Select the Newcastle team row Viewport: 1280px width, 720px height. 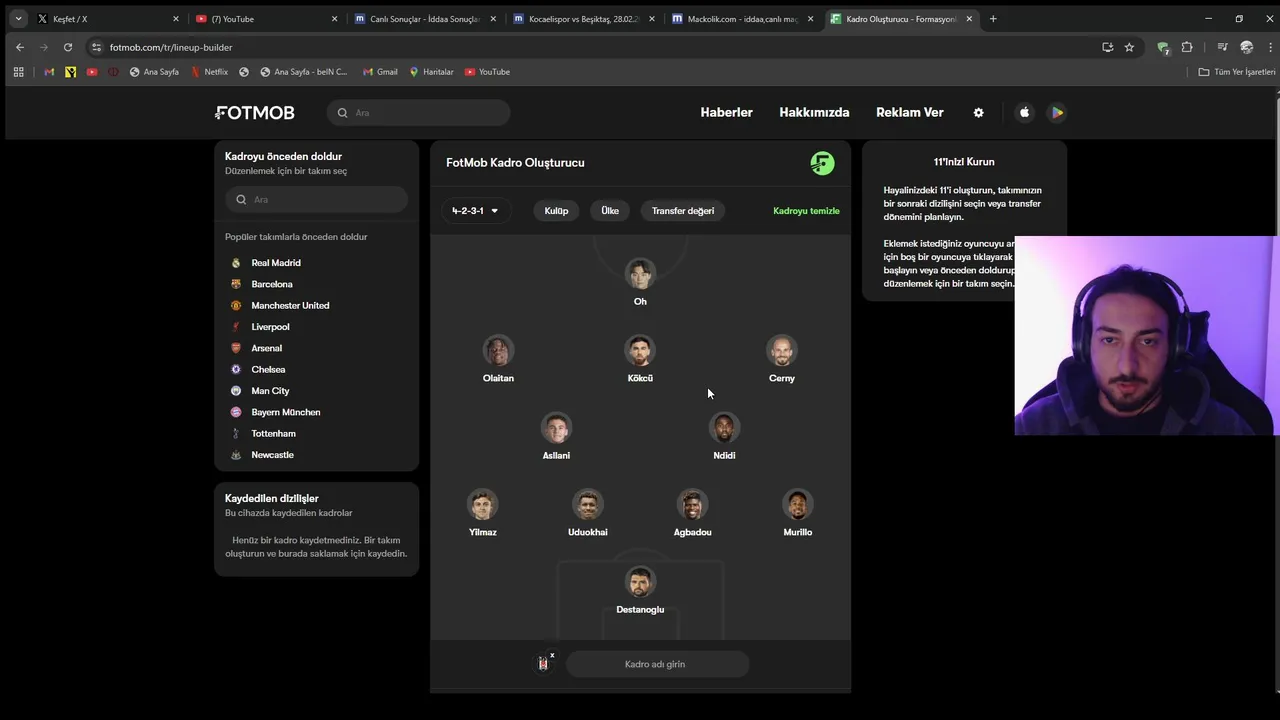click(316, 455)
